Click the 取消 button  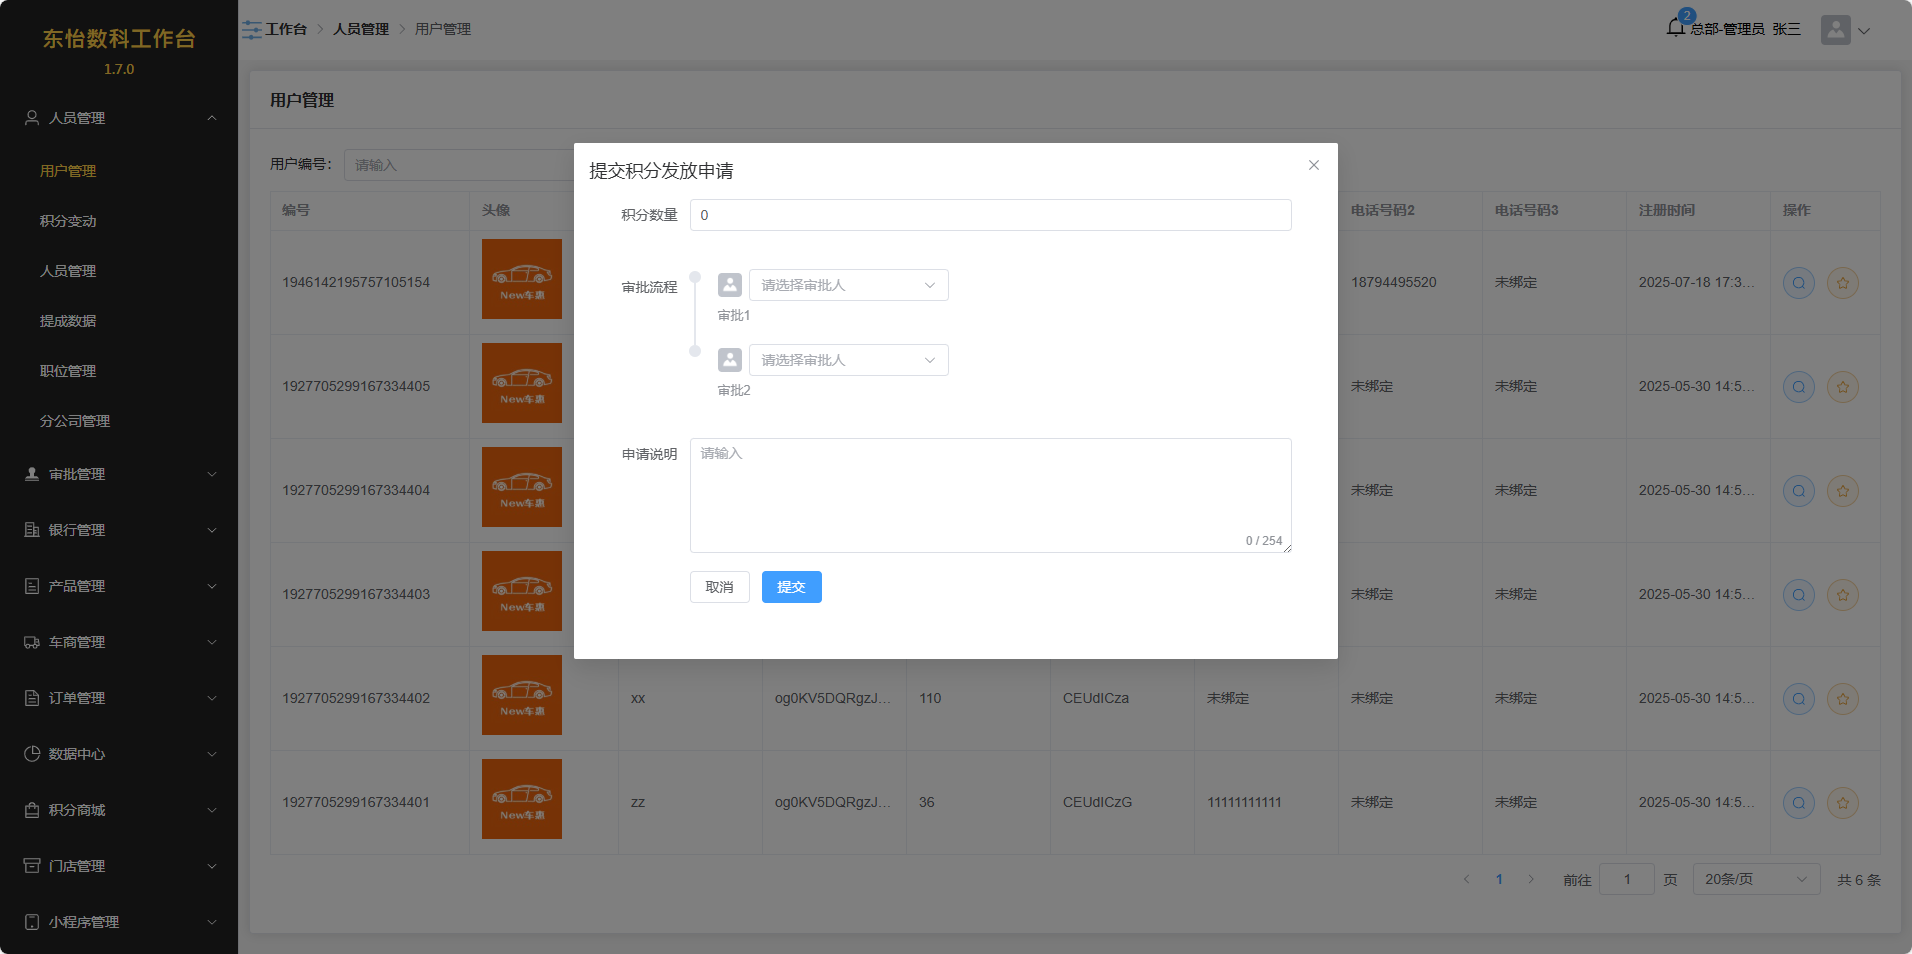[x=719, y=587]
